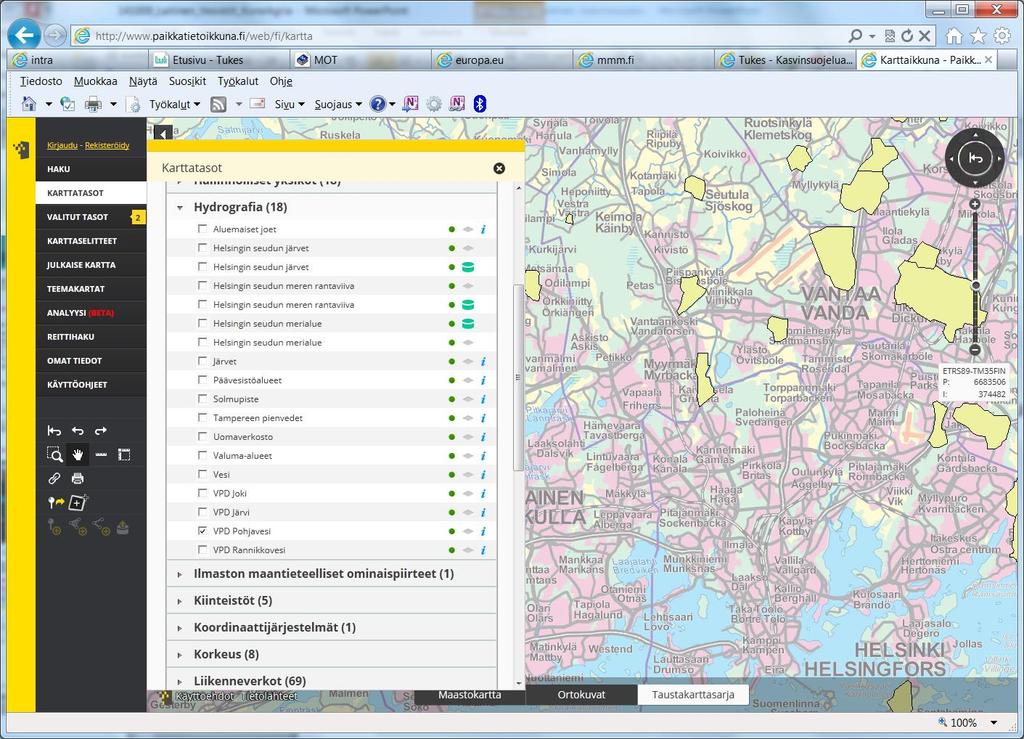This screenshot has width=1024, height=739.
Task: Click the green database icon on Helsingin seudun merialue
Action: click(x=468, y=323)
